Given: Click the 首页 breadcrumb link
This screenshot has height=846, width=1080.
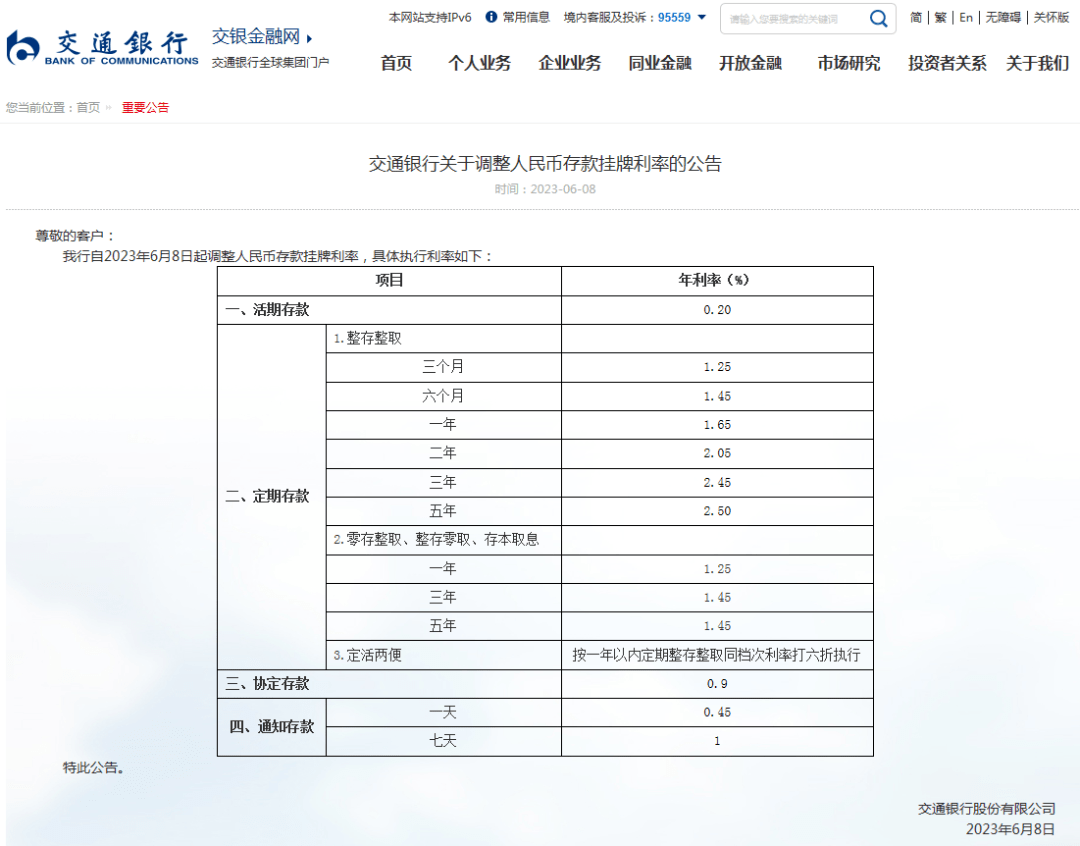Looking at the screenshot, I should 87,107.
